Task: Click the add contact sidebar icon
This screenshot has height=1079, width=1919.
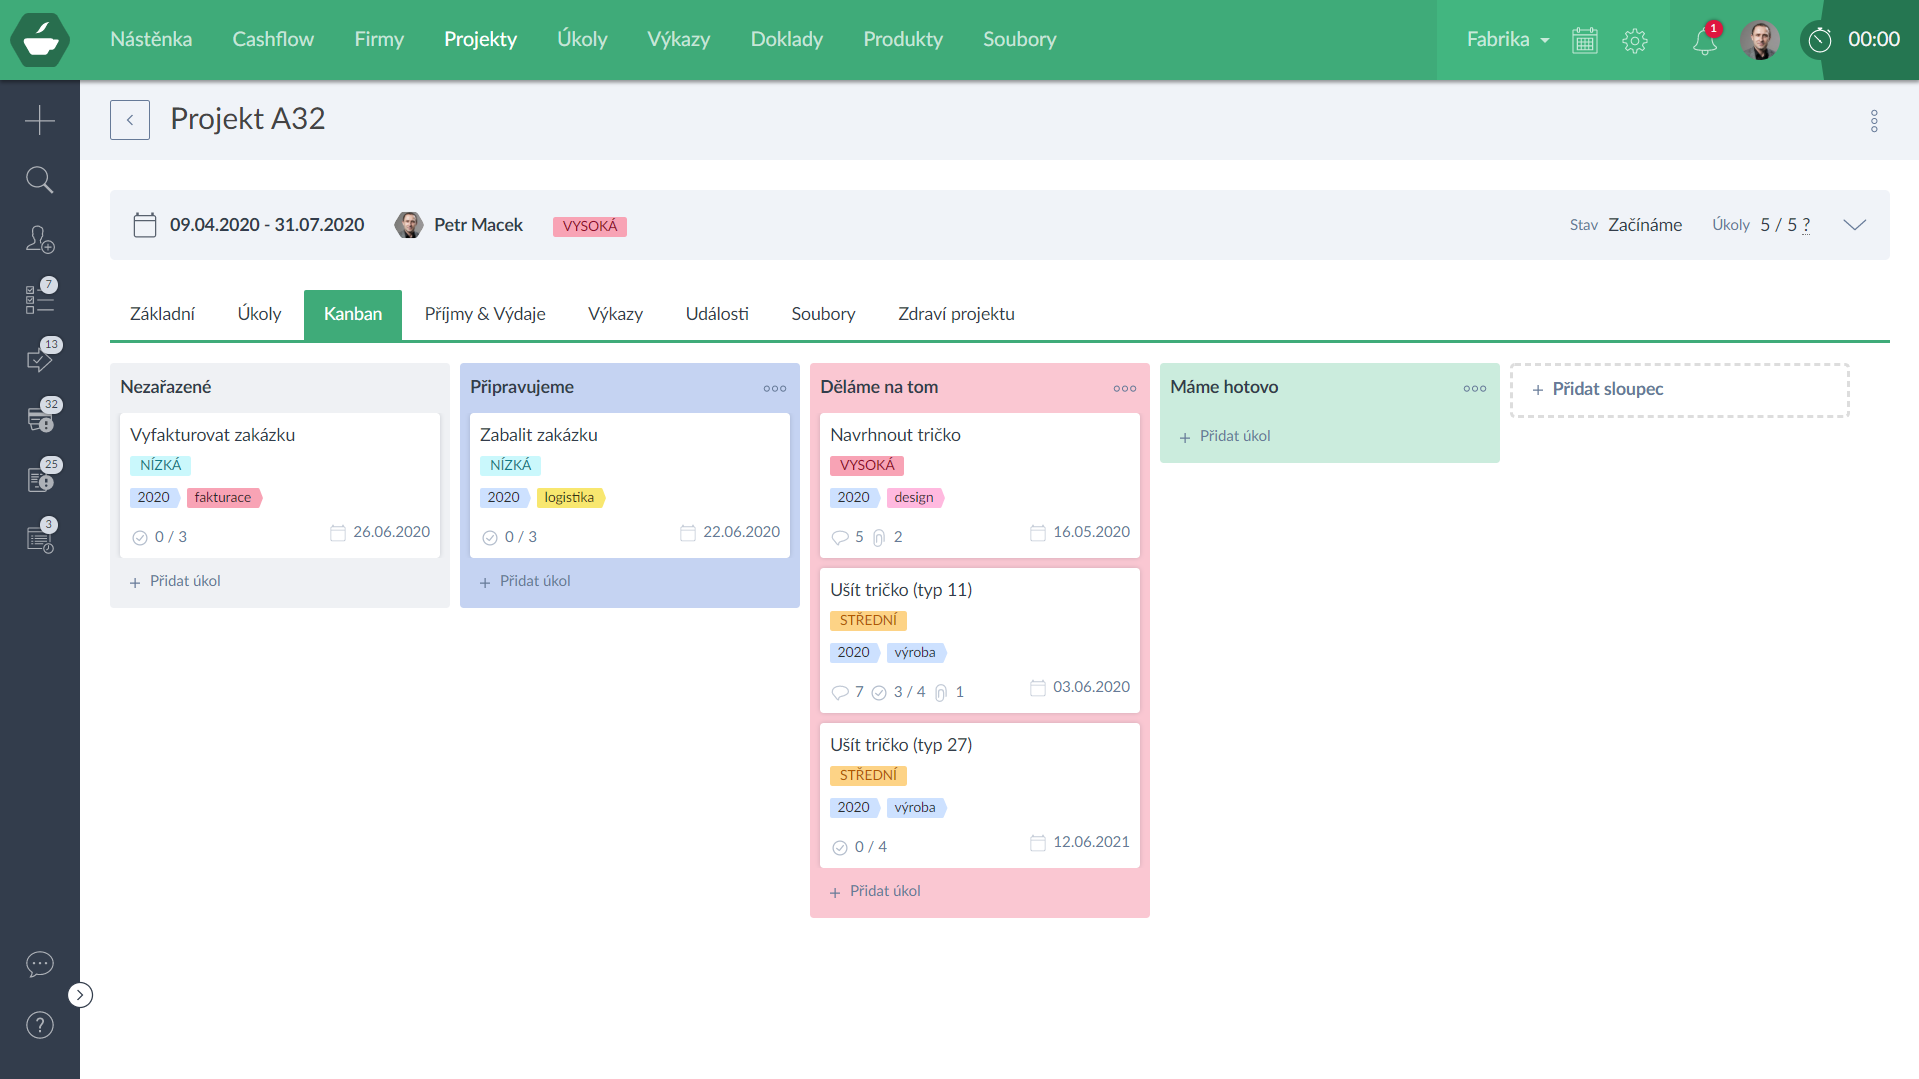Action: tap(40, 240)
